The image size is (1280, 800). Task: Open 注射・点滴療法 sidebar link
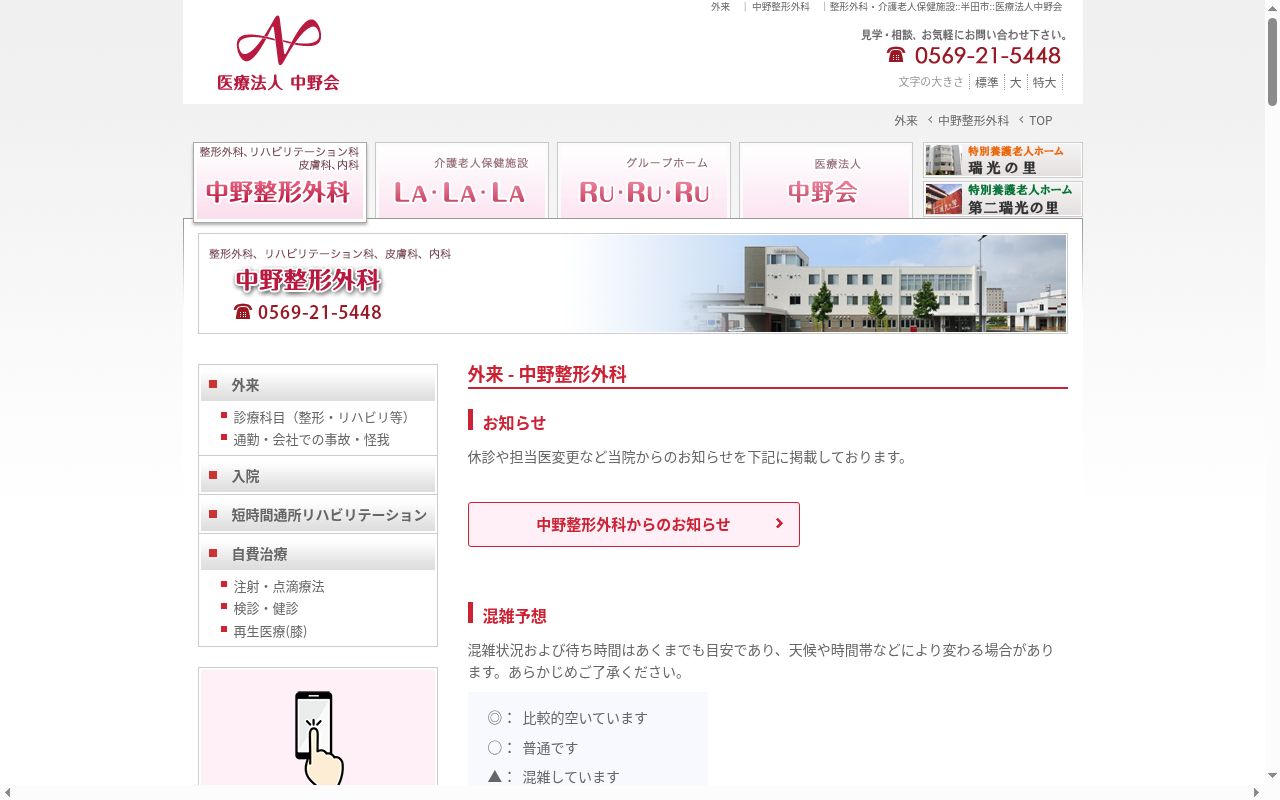point(279,586)
